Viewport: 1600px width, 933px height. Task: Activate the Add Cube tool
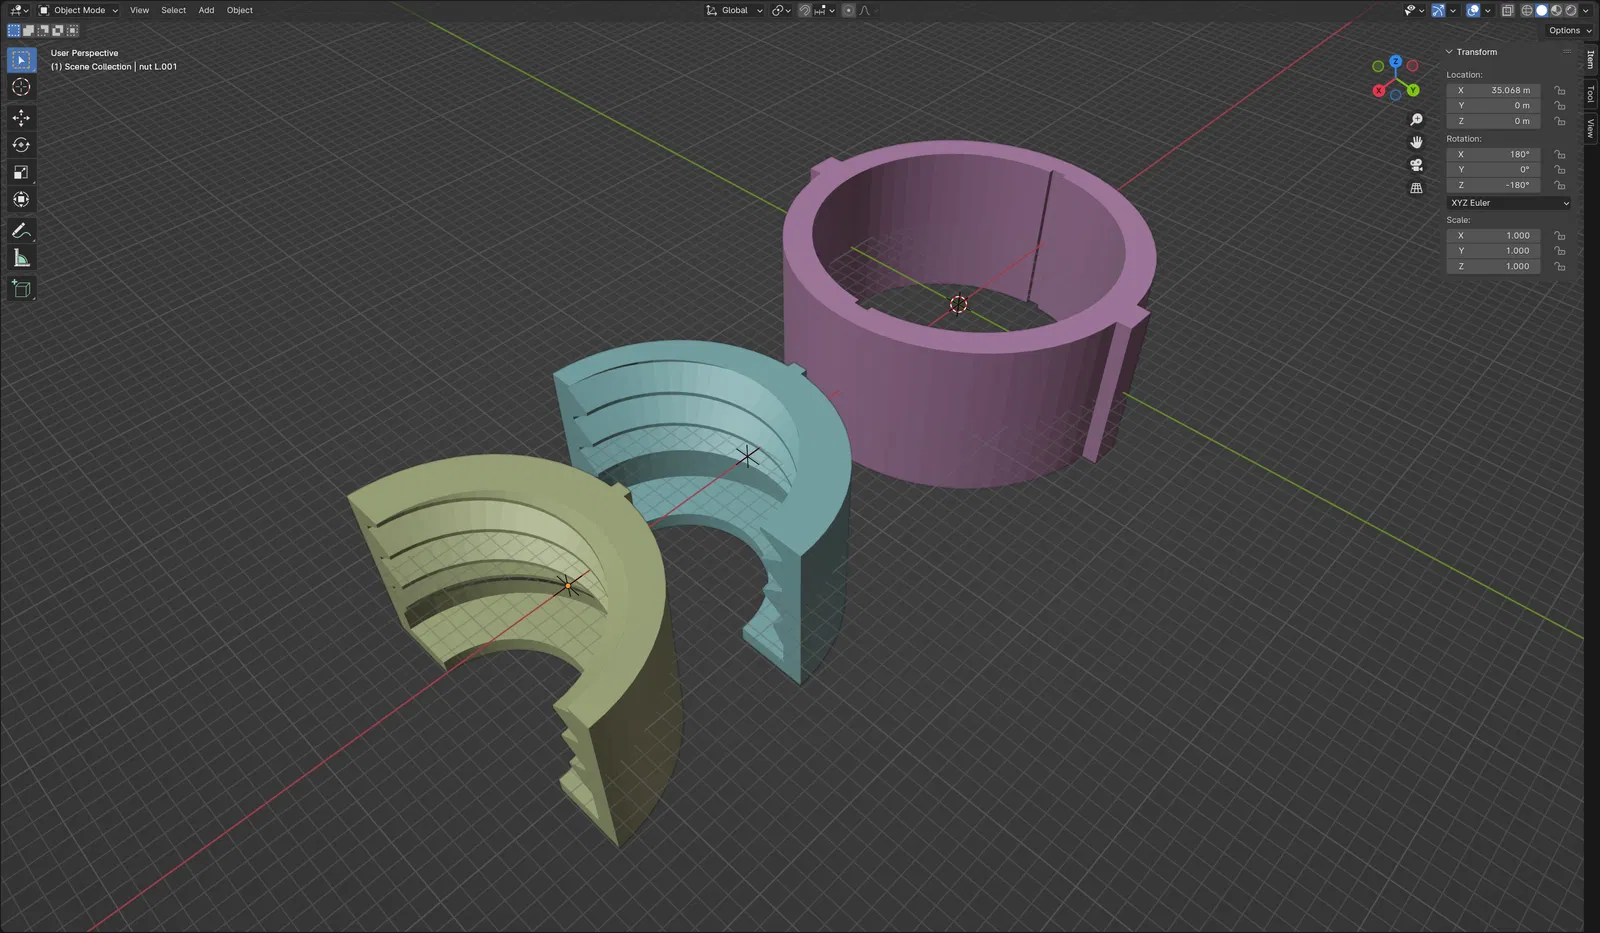tap(21, 289)
